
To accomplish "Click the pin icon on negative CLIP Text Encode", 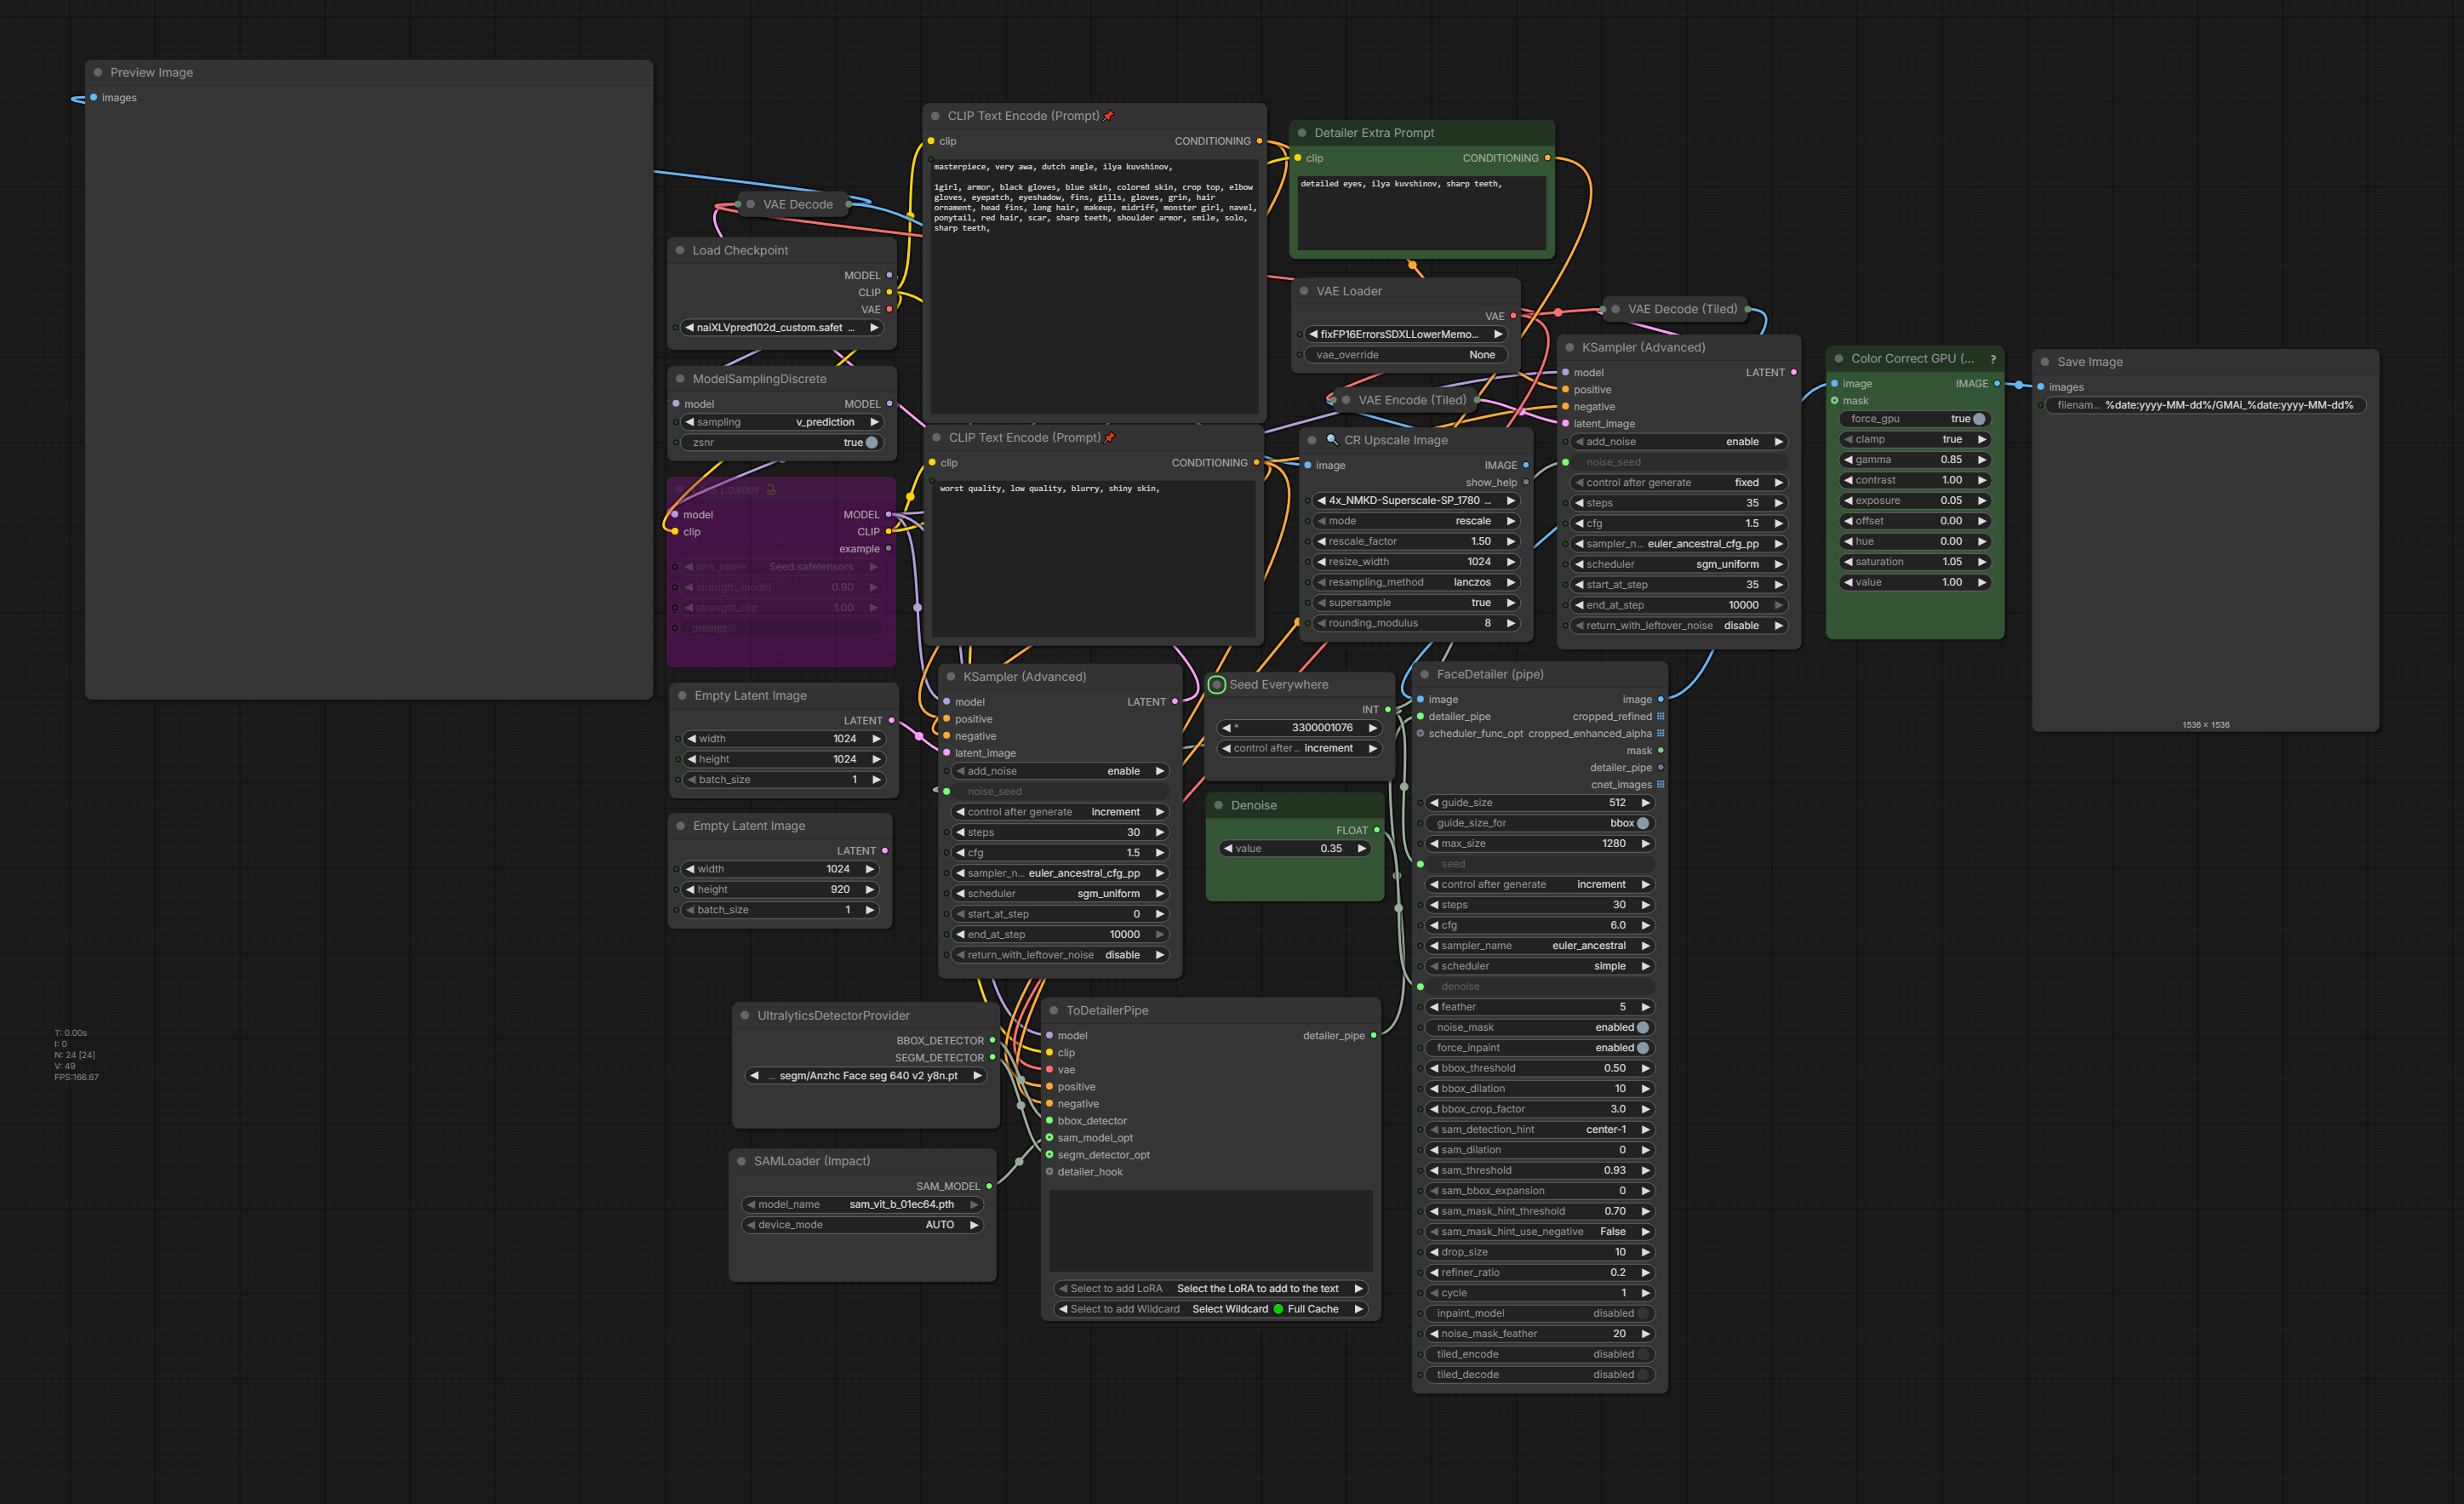I will [1109, 438].
